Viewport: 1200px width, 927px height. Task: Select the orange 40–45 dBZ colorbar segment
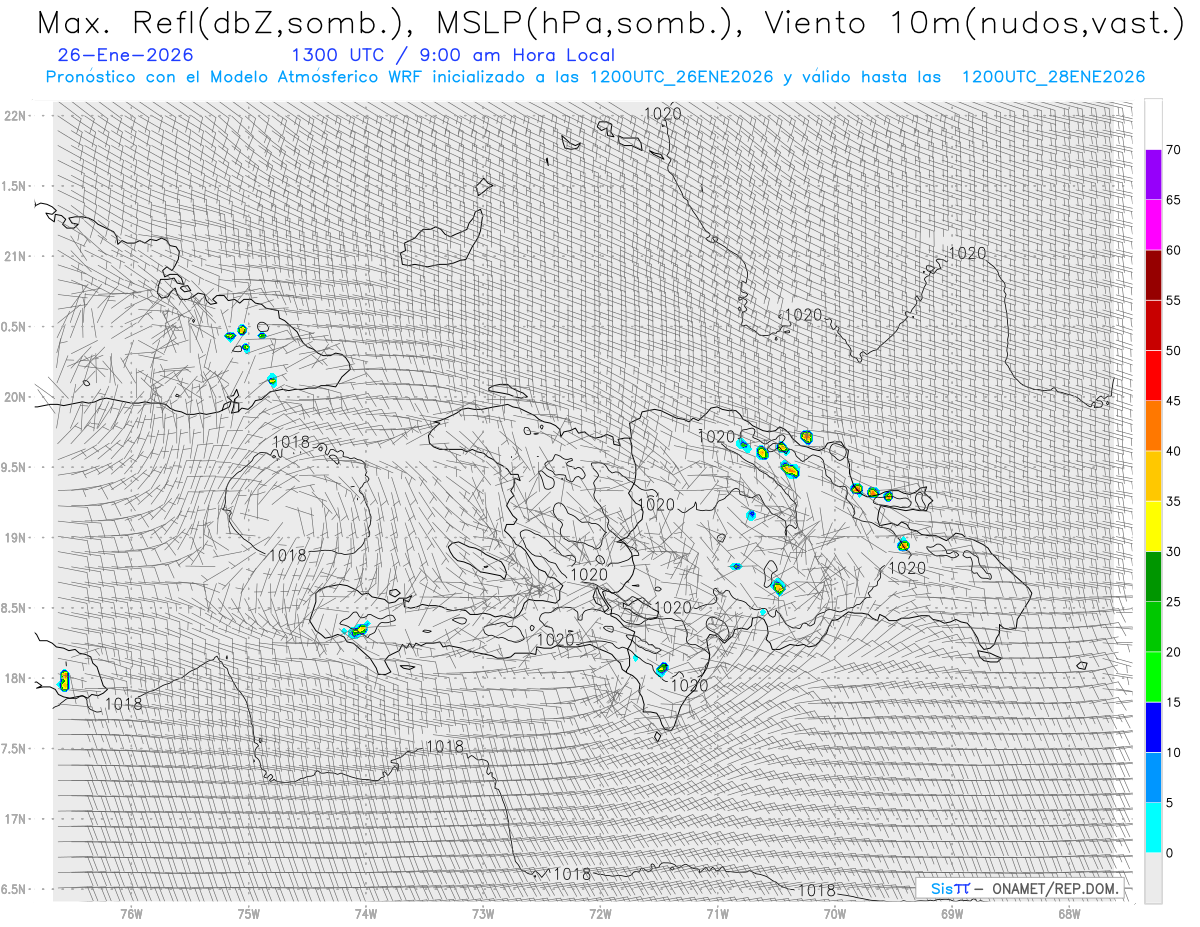click(1153, 426)
